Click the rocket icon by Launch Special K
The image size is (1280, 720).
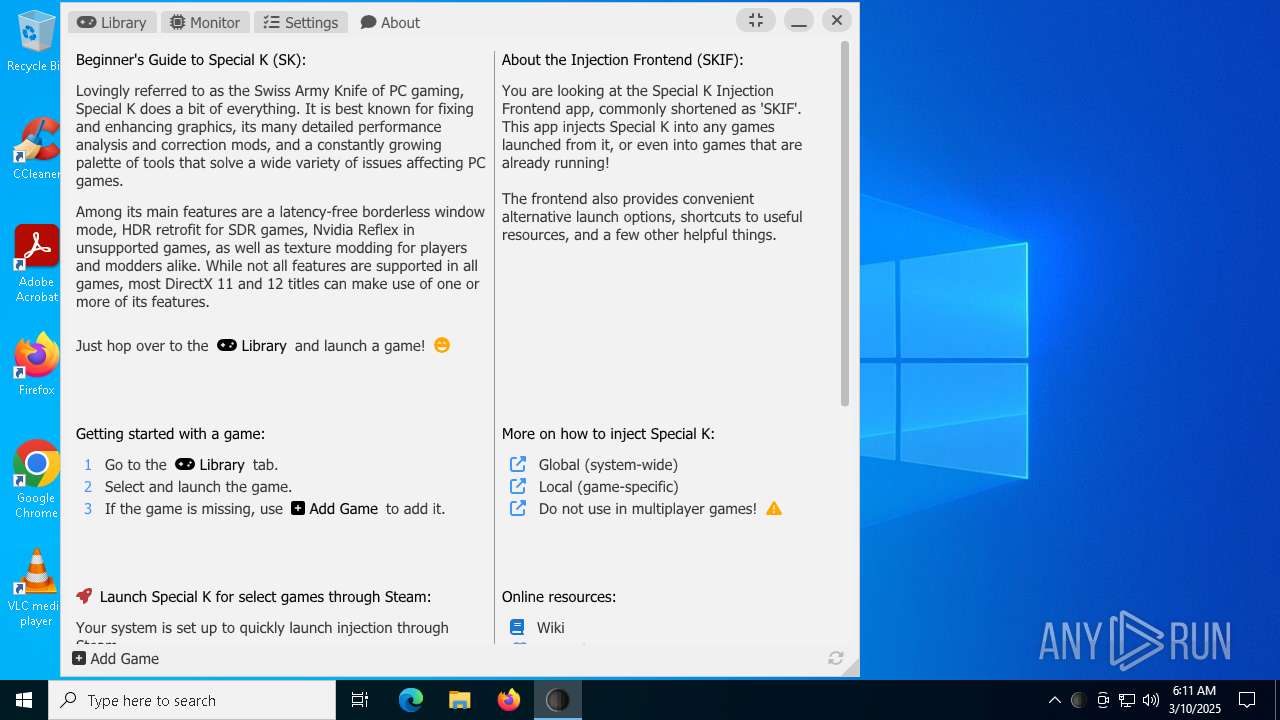(x=84, y=596)
